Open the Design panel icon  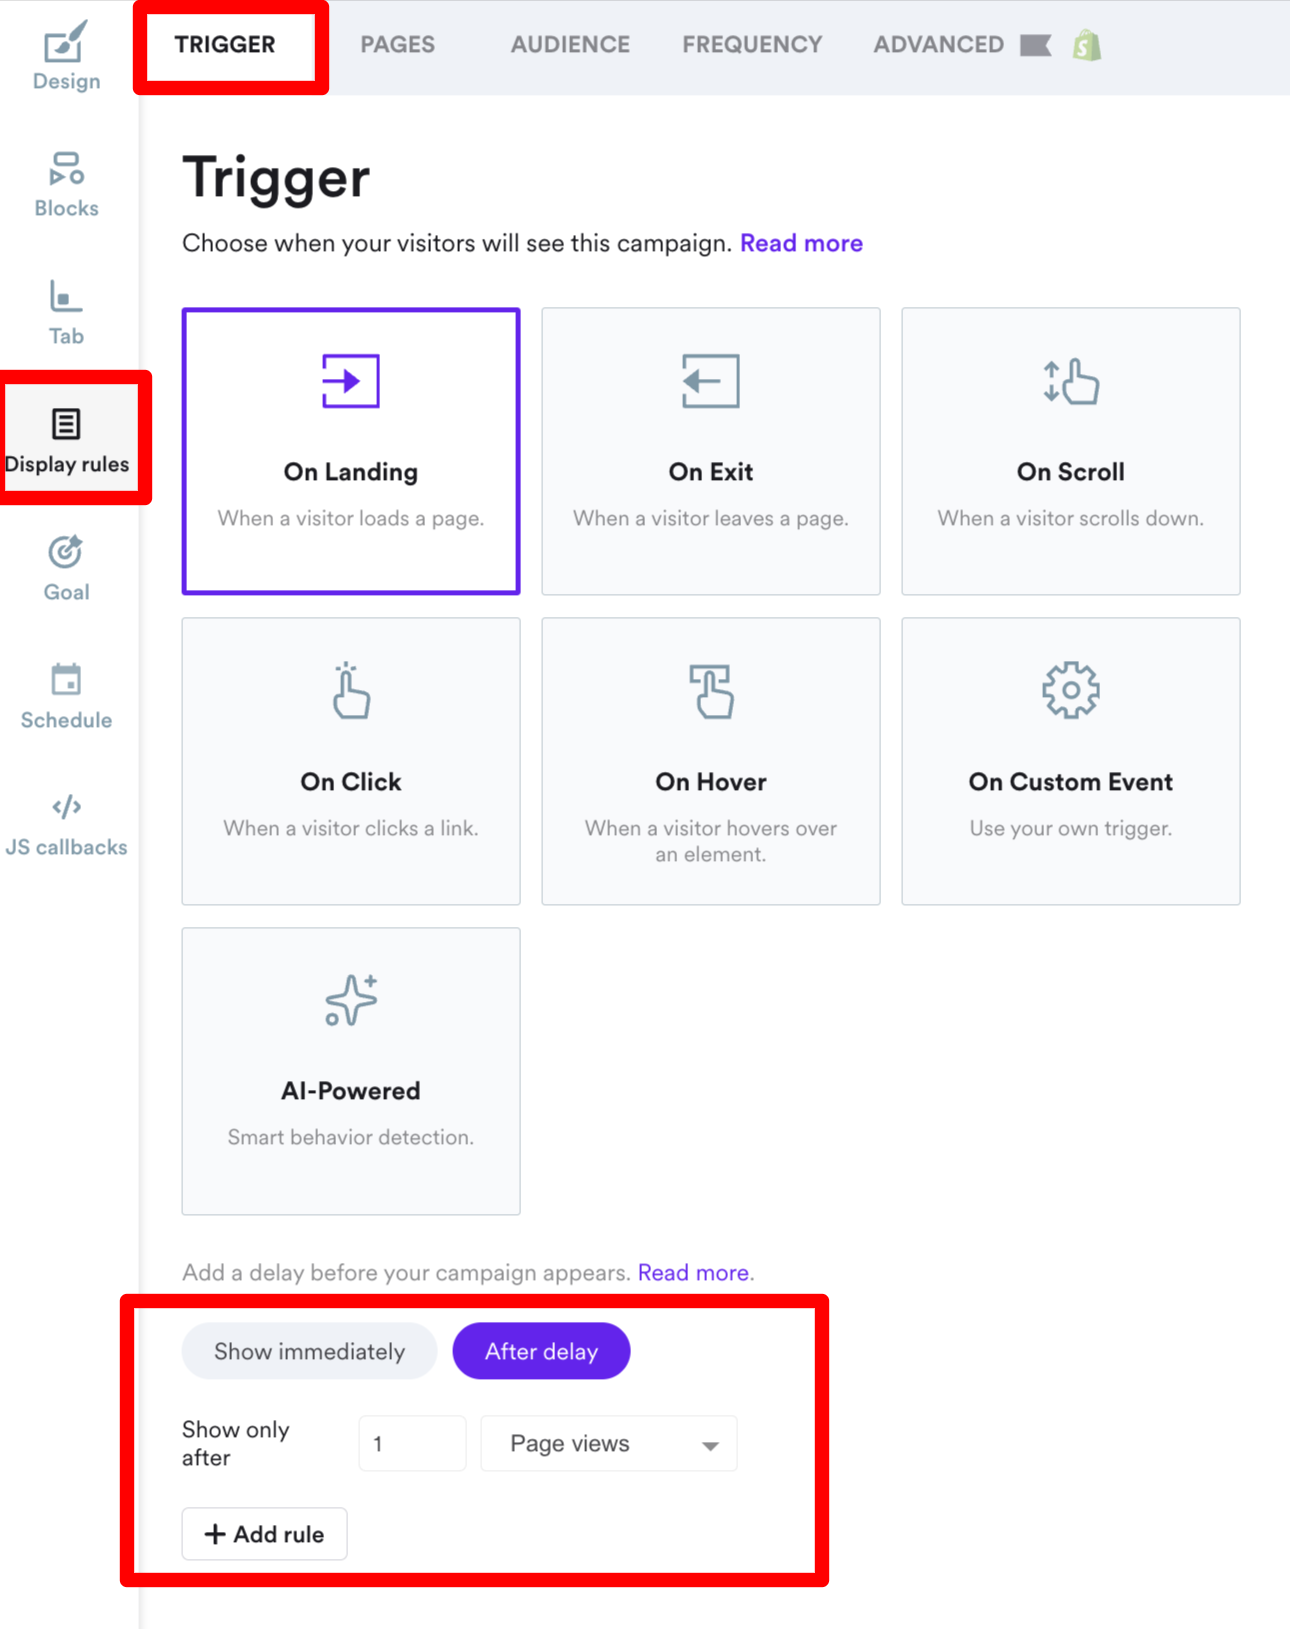point(66,45)
